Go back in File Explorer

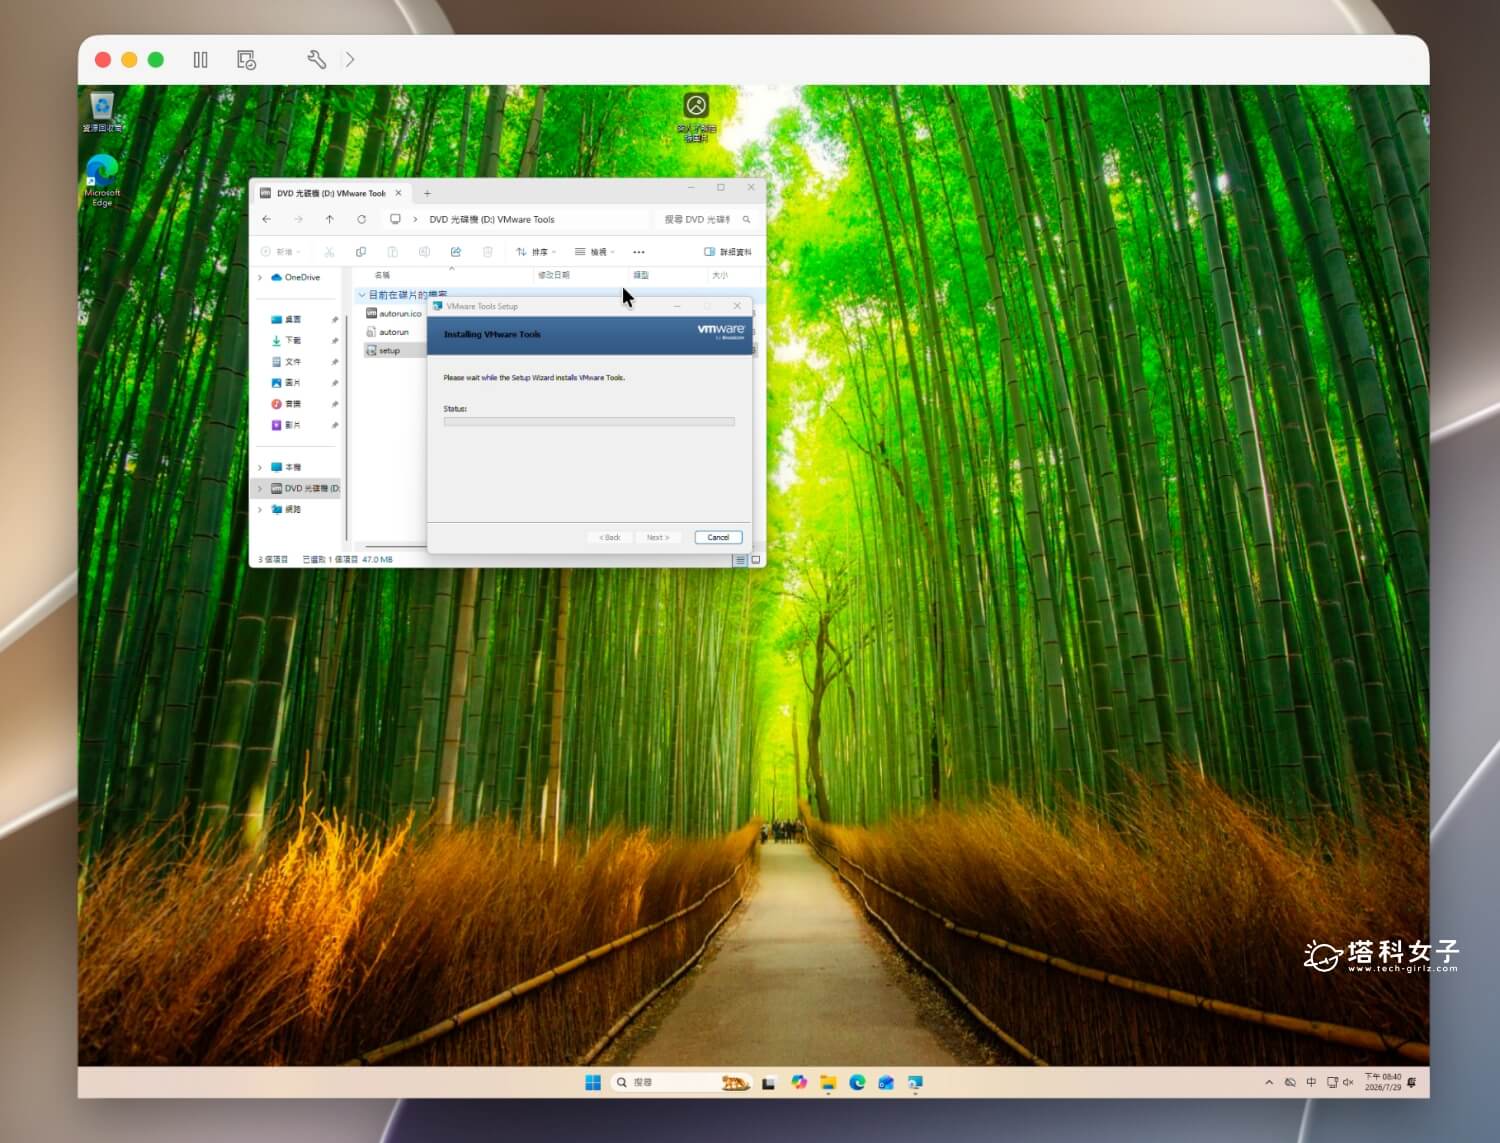pyautogui.click(x=266, y=219)
